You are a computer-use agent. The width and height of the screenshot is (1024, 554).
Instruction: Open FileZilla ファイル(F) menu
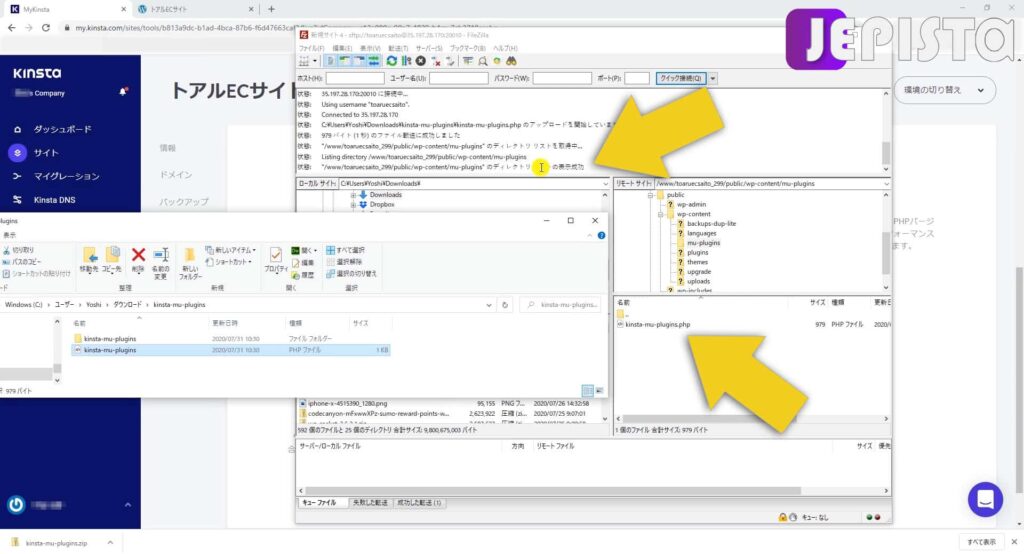312,48
